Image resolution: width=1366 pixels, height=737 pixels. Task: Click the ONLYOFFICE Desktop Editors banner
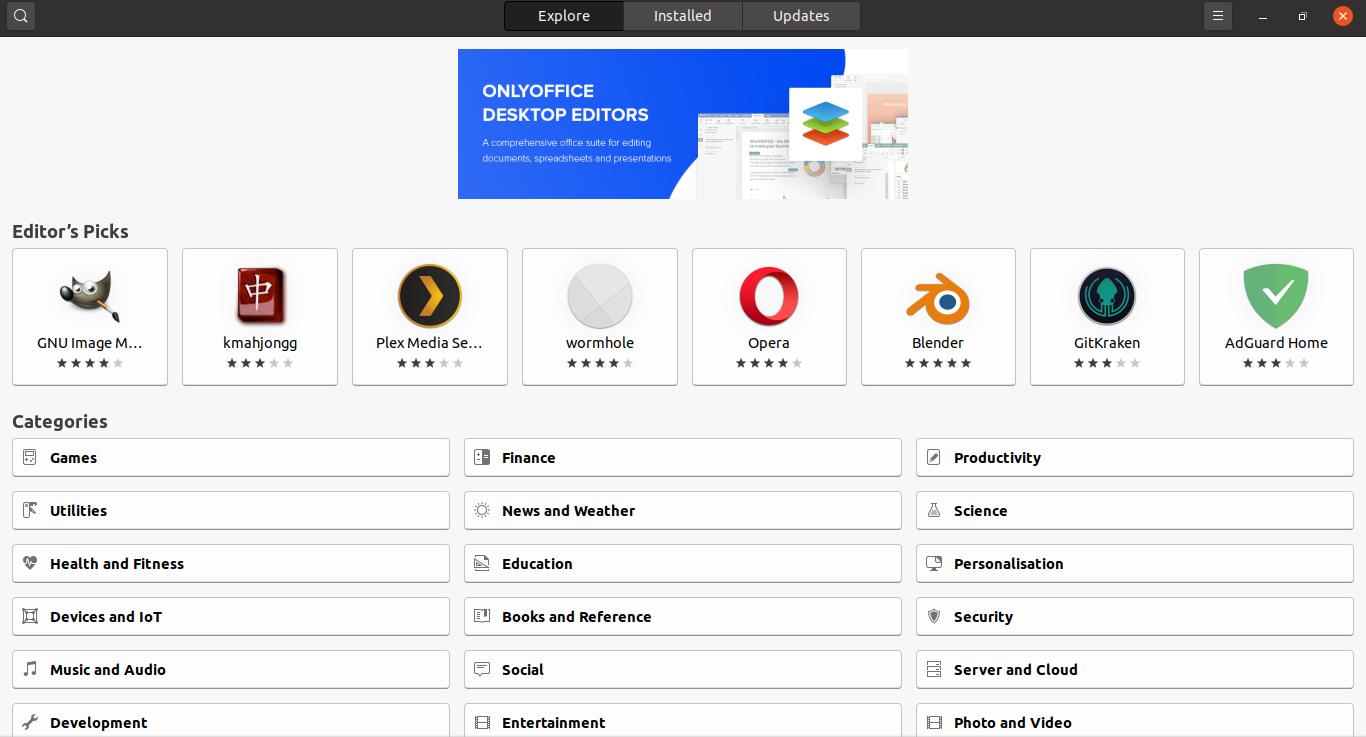coord(682,124)
